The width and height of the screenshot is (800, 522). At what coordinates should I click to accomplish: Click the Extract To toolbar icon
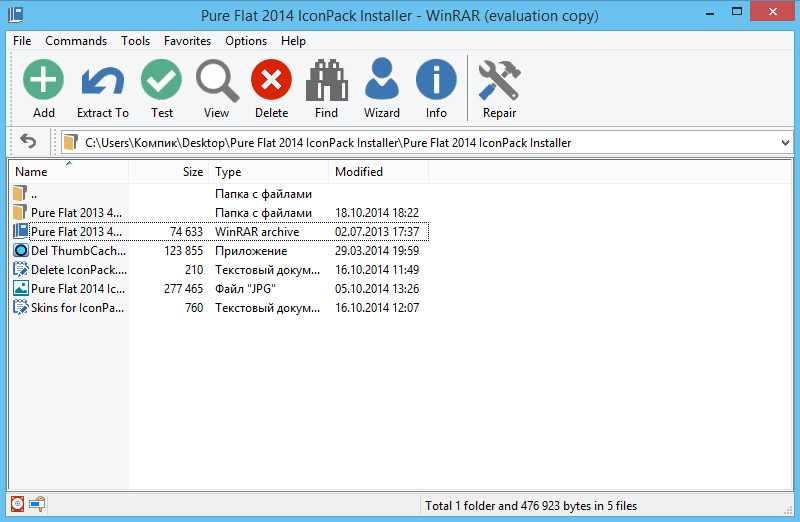103,80
